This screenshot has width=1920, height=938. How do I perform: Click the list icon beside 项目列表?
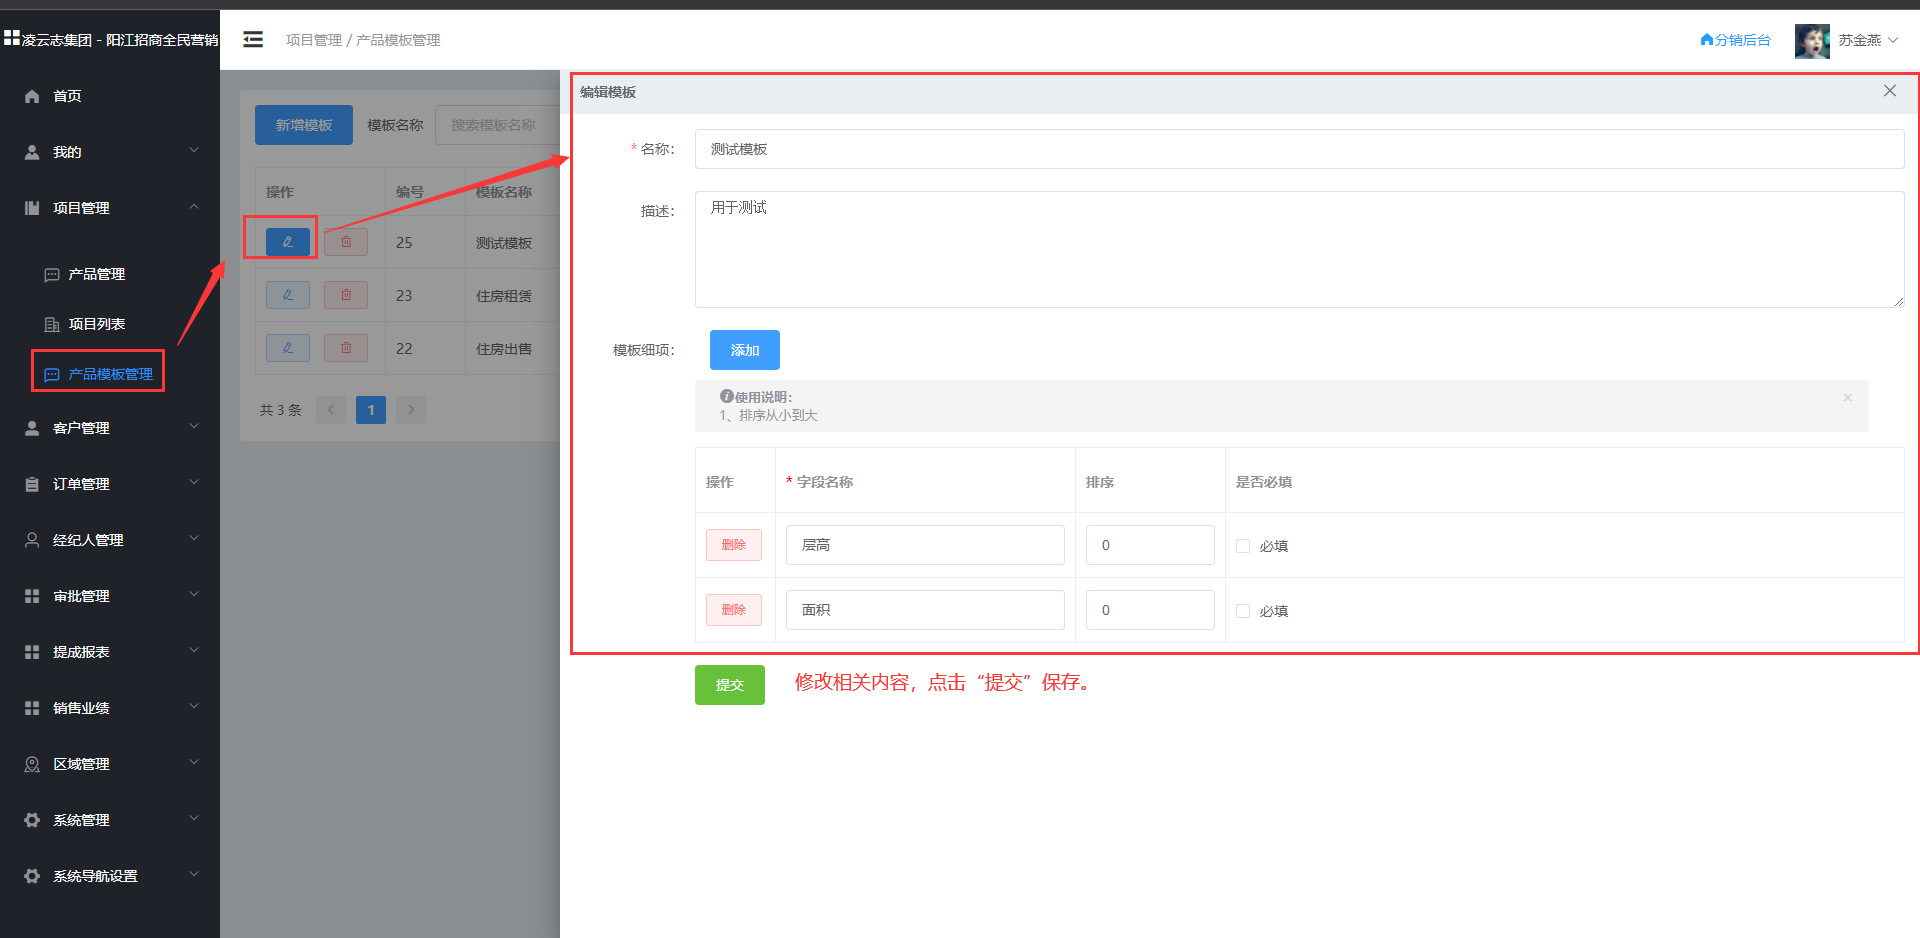click(52, 324)
